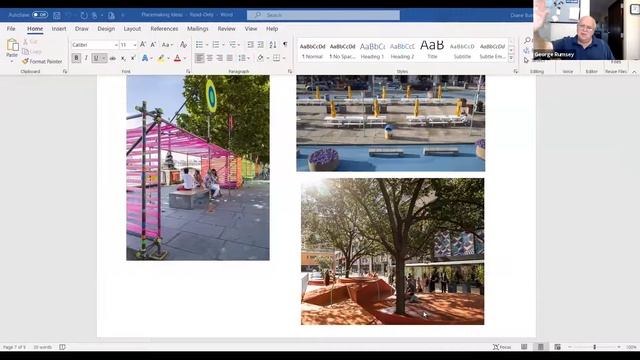Apply the Title style
Image resolution: width=640 pixels, height=360 pixels.
click(x=432, y=51)
